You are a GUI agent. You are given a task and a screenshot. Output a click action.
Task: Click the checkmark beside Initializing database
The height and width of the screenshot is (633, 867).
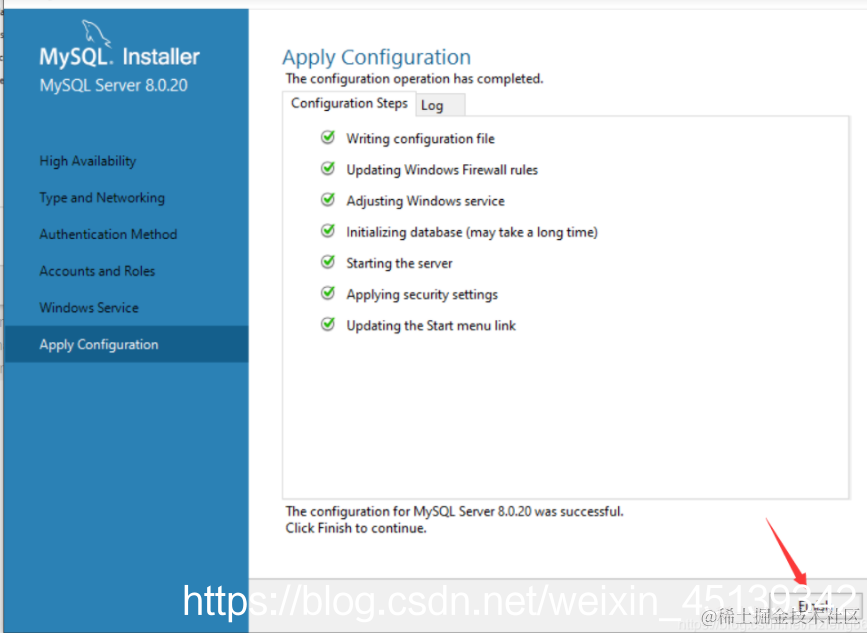[x=328, y=231]
